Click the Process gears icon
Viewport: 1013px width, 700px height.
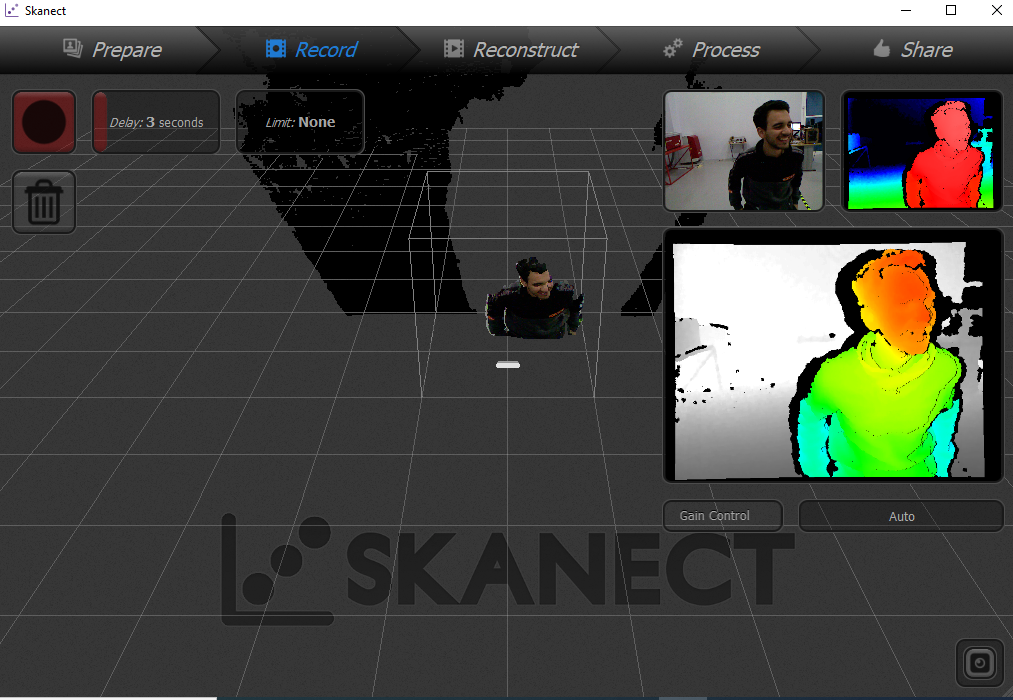(673, 48)
